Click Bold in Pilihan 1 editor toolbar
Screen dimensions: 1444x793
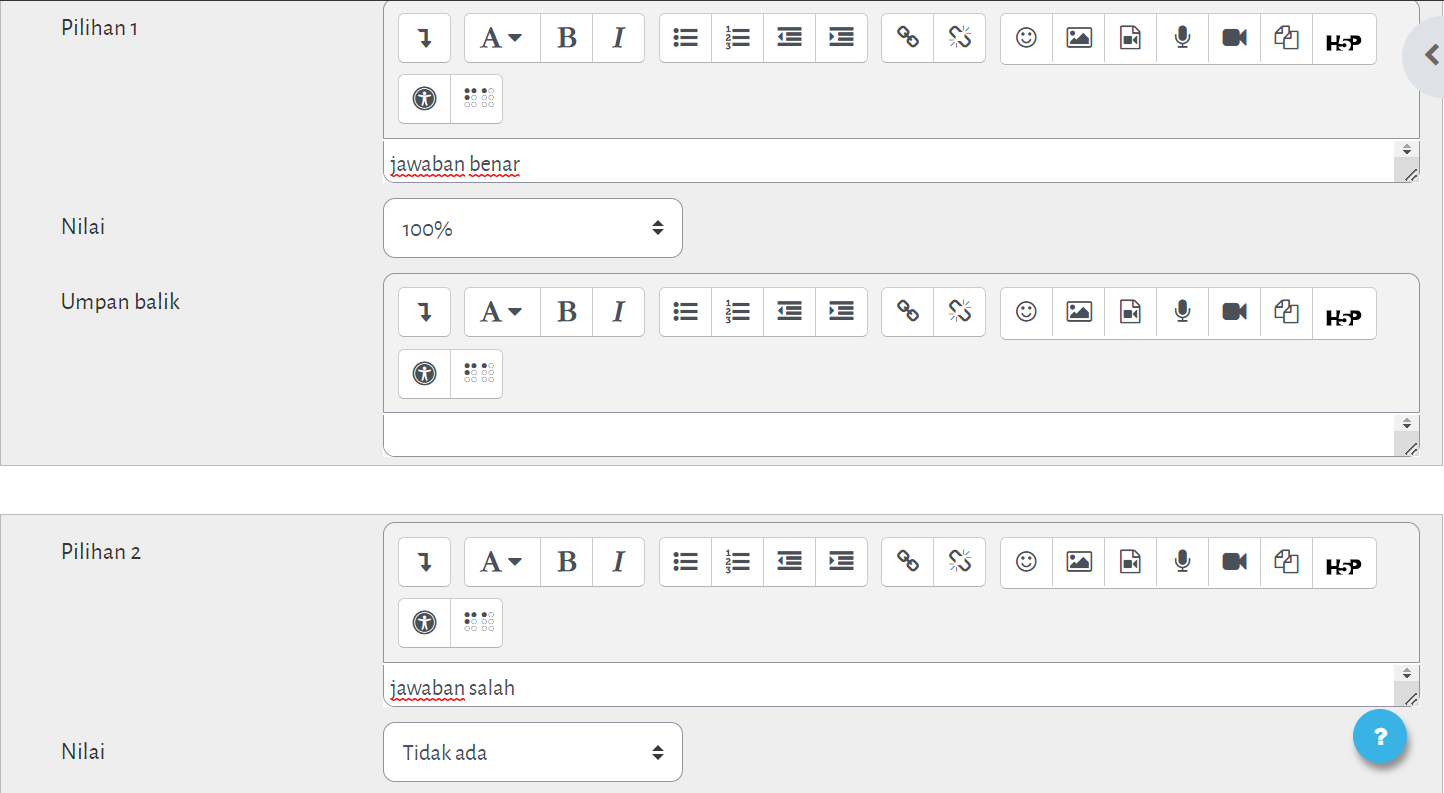coord(567,38)
